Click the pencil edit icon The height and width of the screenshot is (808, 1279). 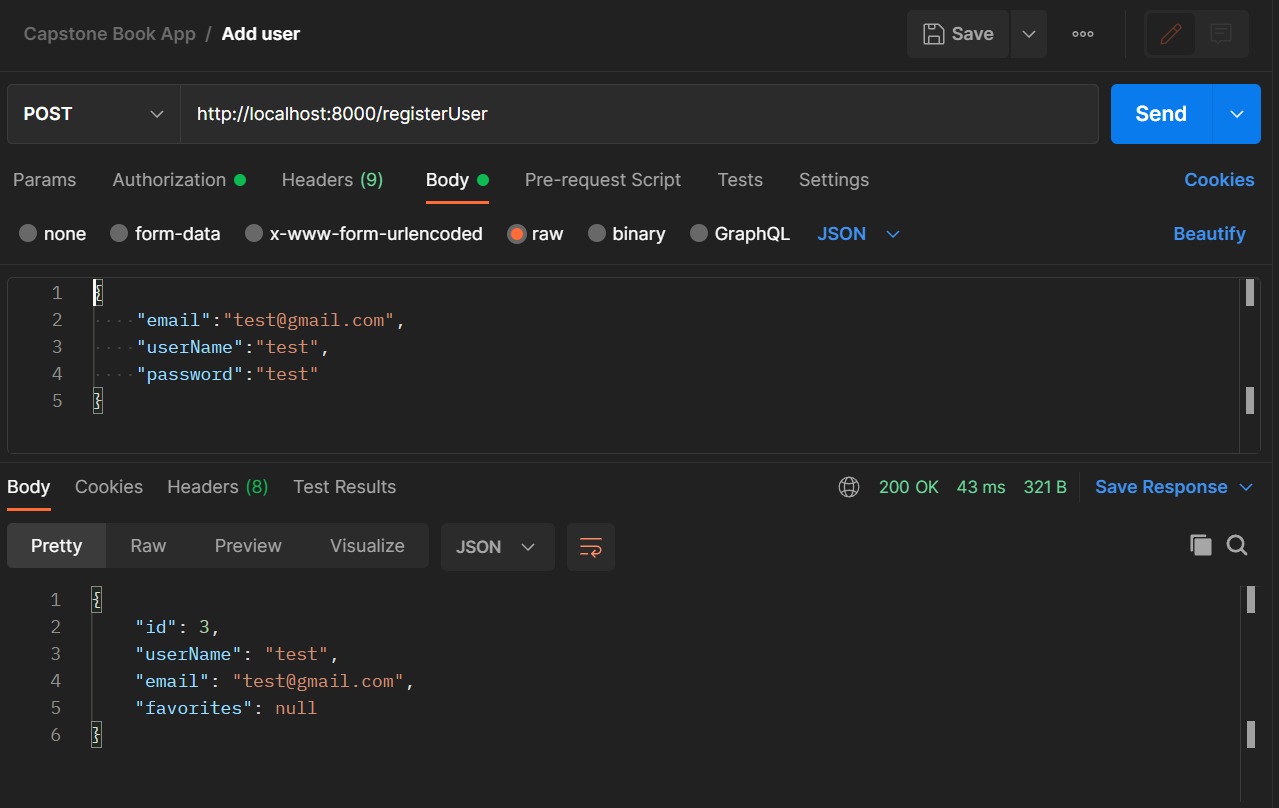click(x=1170, y=34)
